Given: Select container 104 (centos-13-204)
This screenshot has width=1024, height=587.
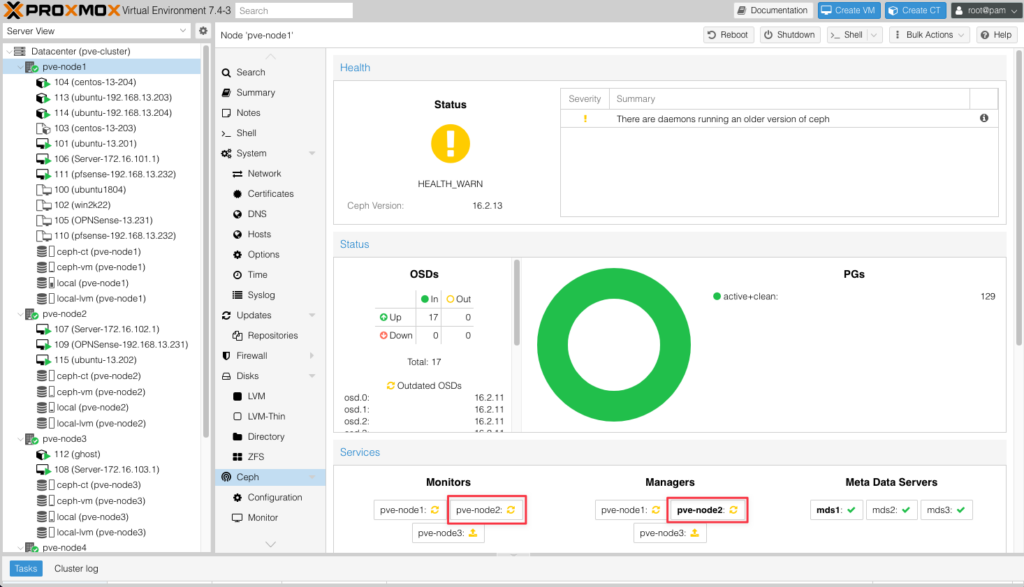Looking at the screenshot, I should 95,82.
